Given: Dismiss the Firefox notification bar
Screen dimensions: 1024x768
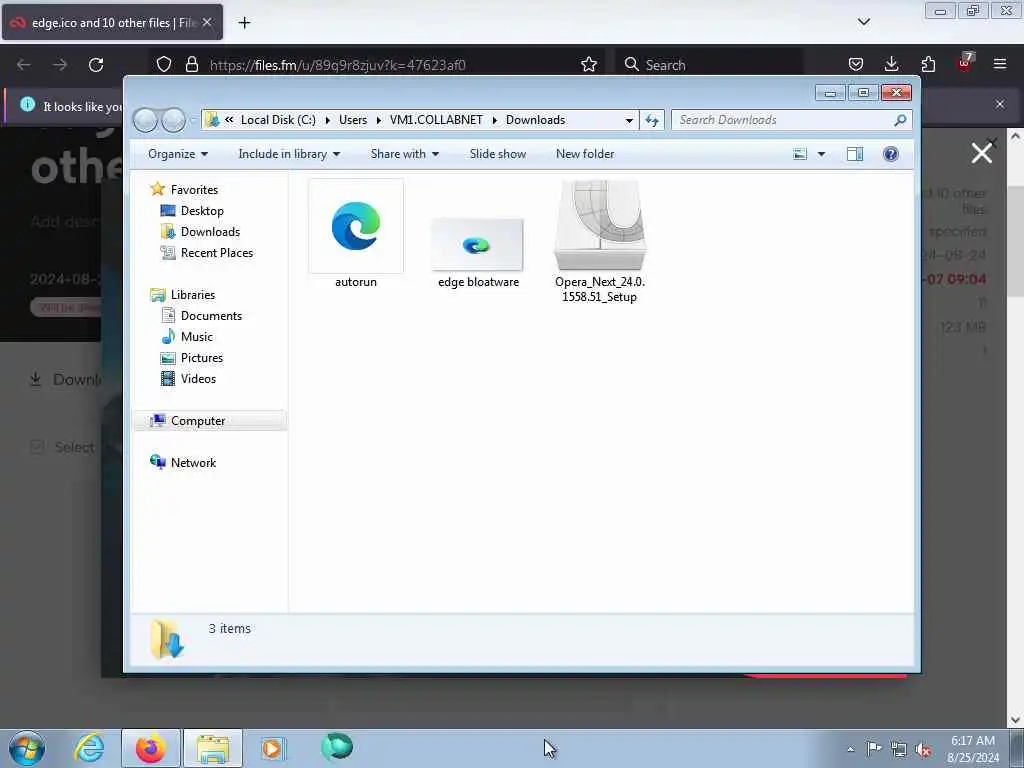Looking at the screenshot, I should (x=1000, y=104).
